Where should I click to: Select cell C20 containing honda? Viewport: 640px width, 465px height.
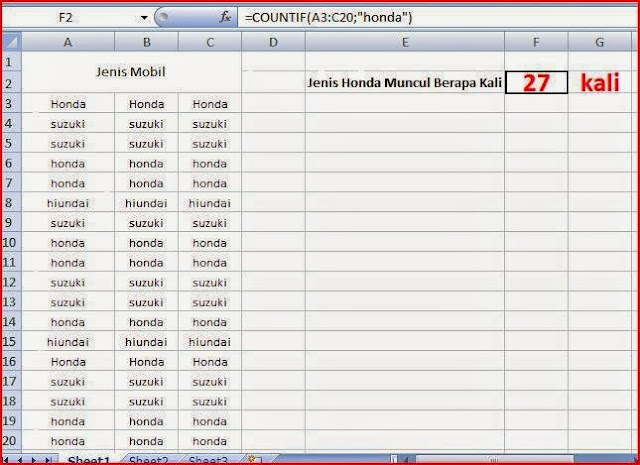210,441
